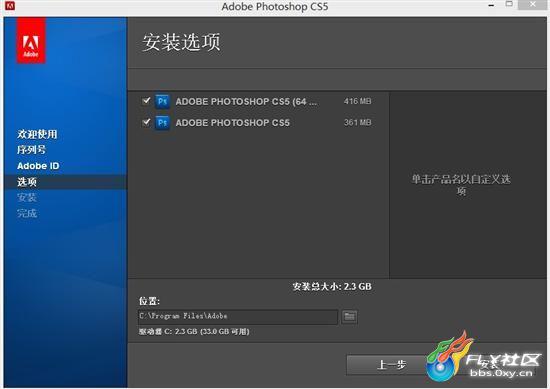Go to 序列号 step in sidebar
The width and height of the screenshot is (550, 389).
[31, 150]
